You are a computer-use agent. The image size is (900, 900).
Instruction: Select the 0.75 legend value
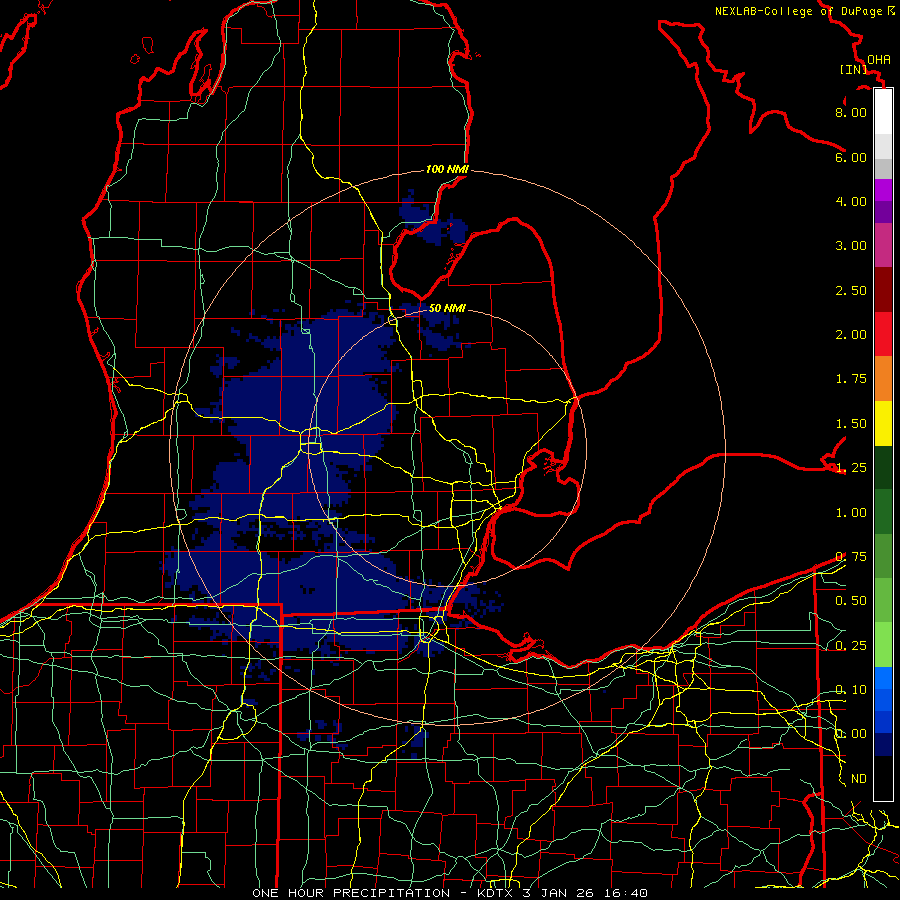pos(851,556)
